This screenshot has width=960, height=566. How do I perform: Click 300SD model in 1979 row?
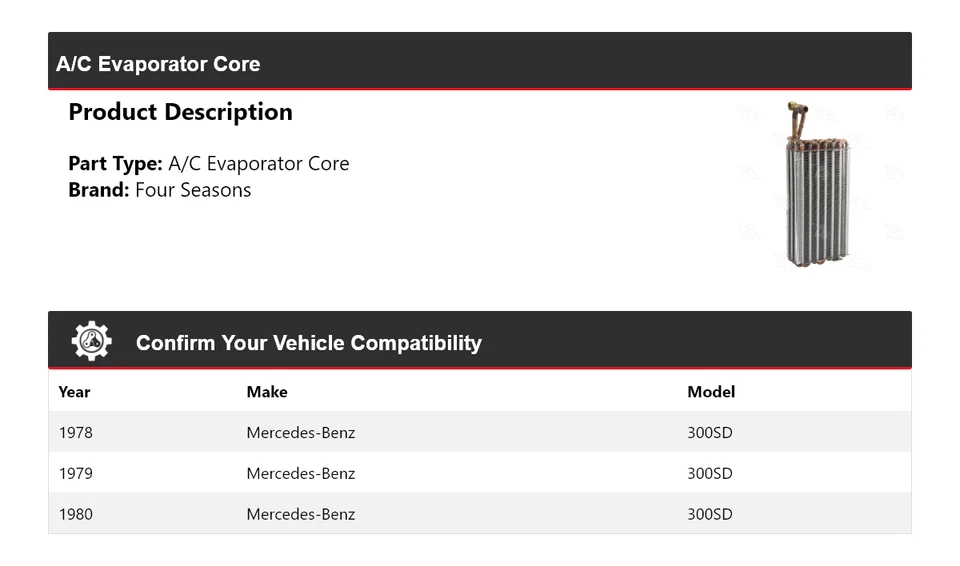click(709, 474)
